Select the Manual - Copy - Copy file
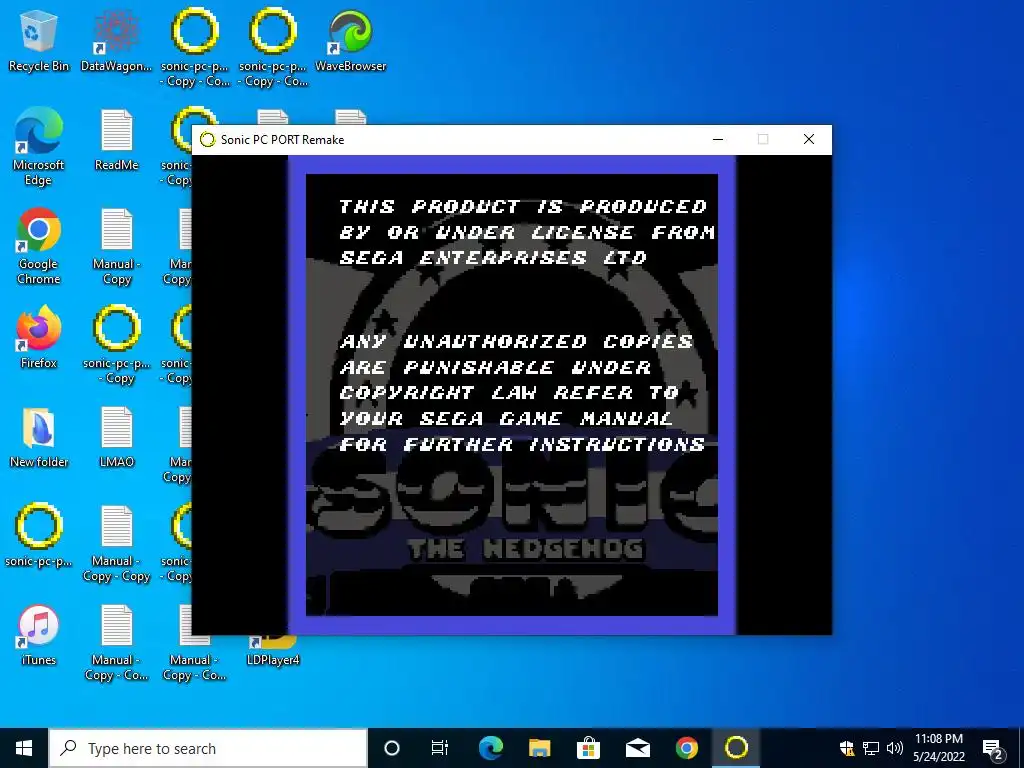The height and width of the screenshot is (768, 1024). [x=116, y=543]
